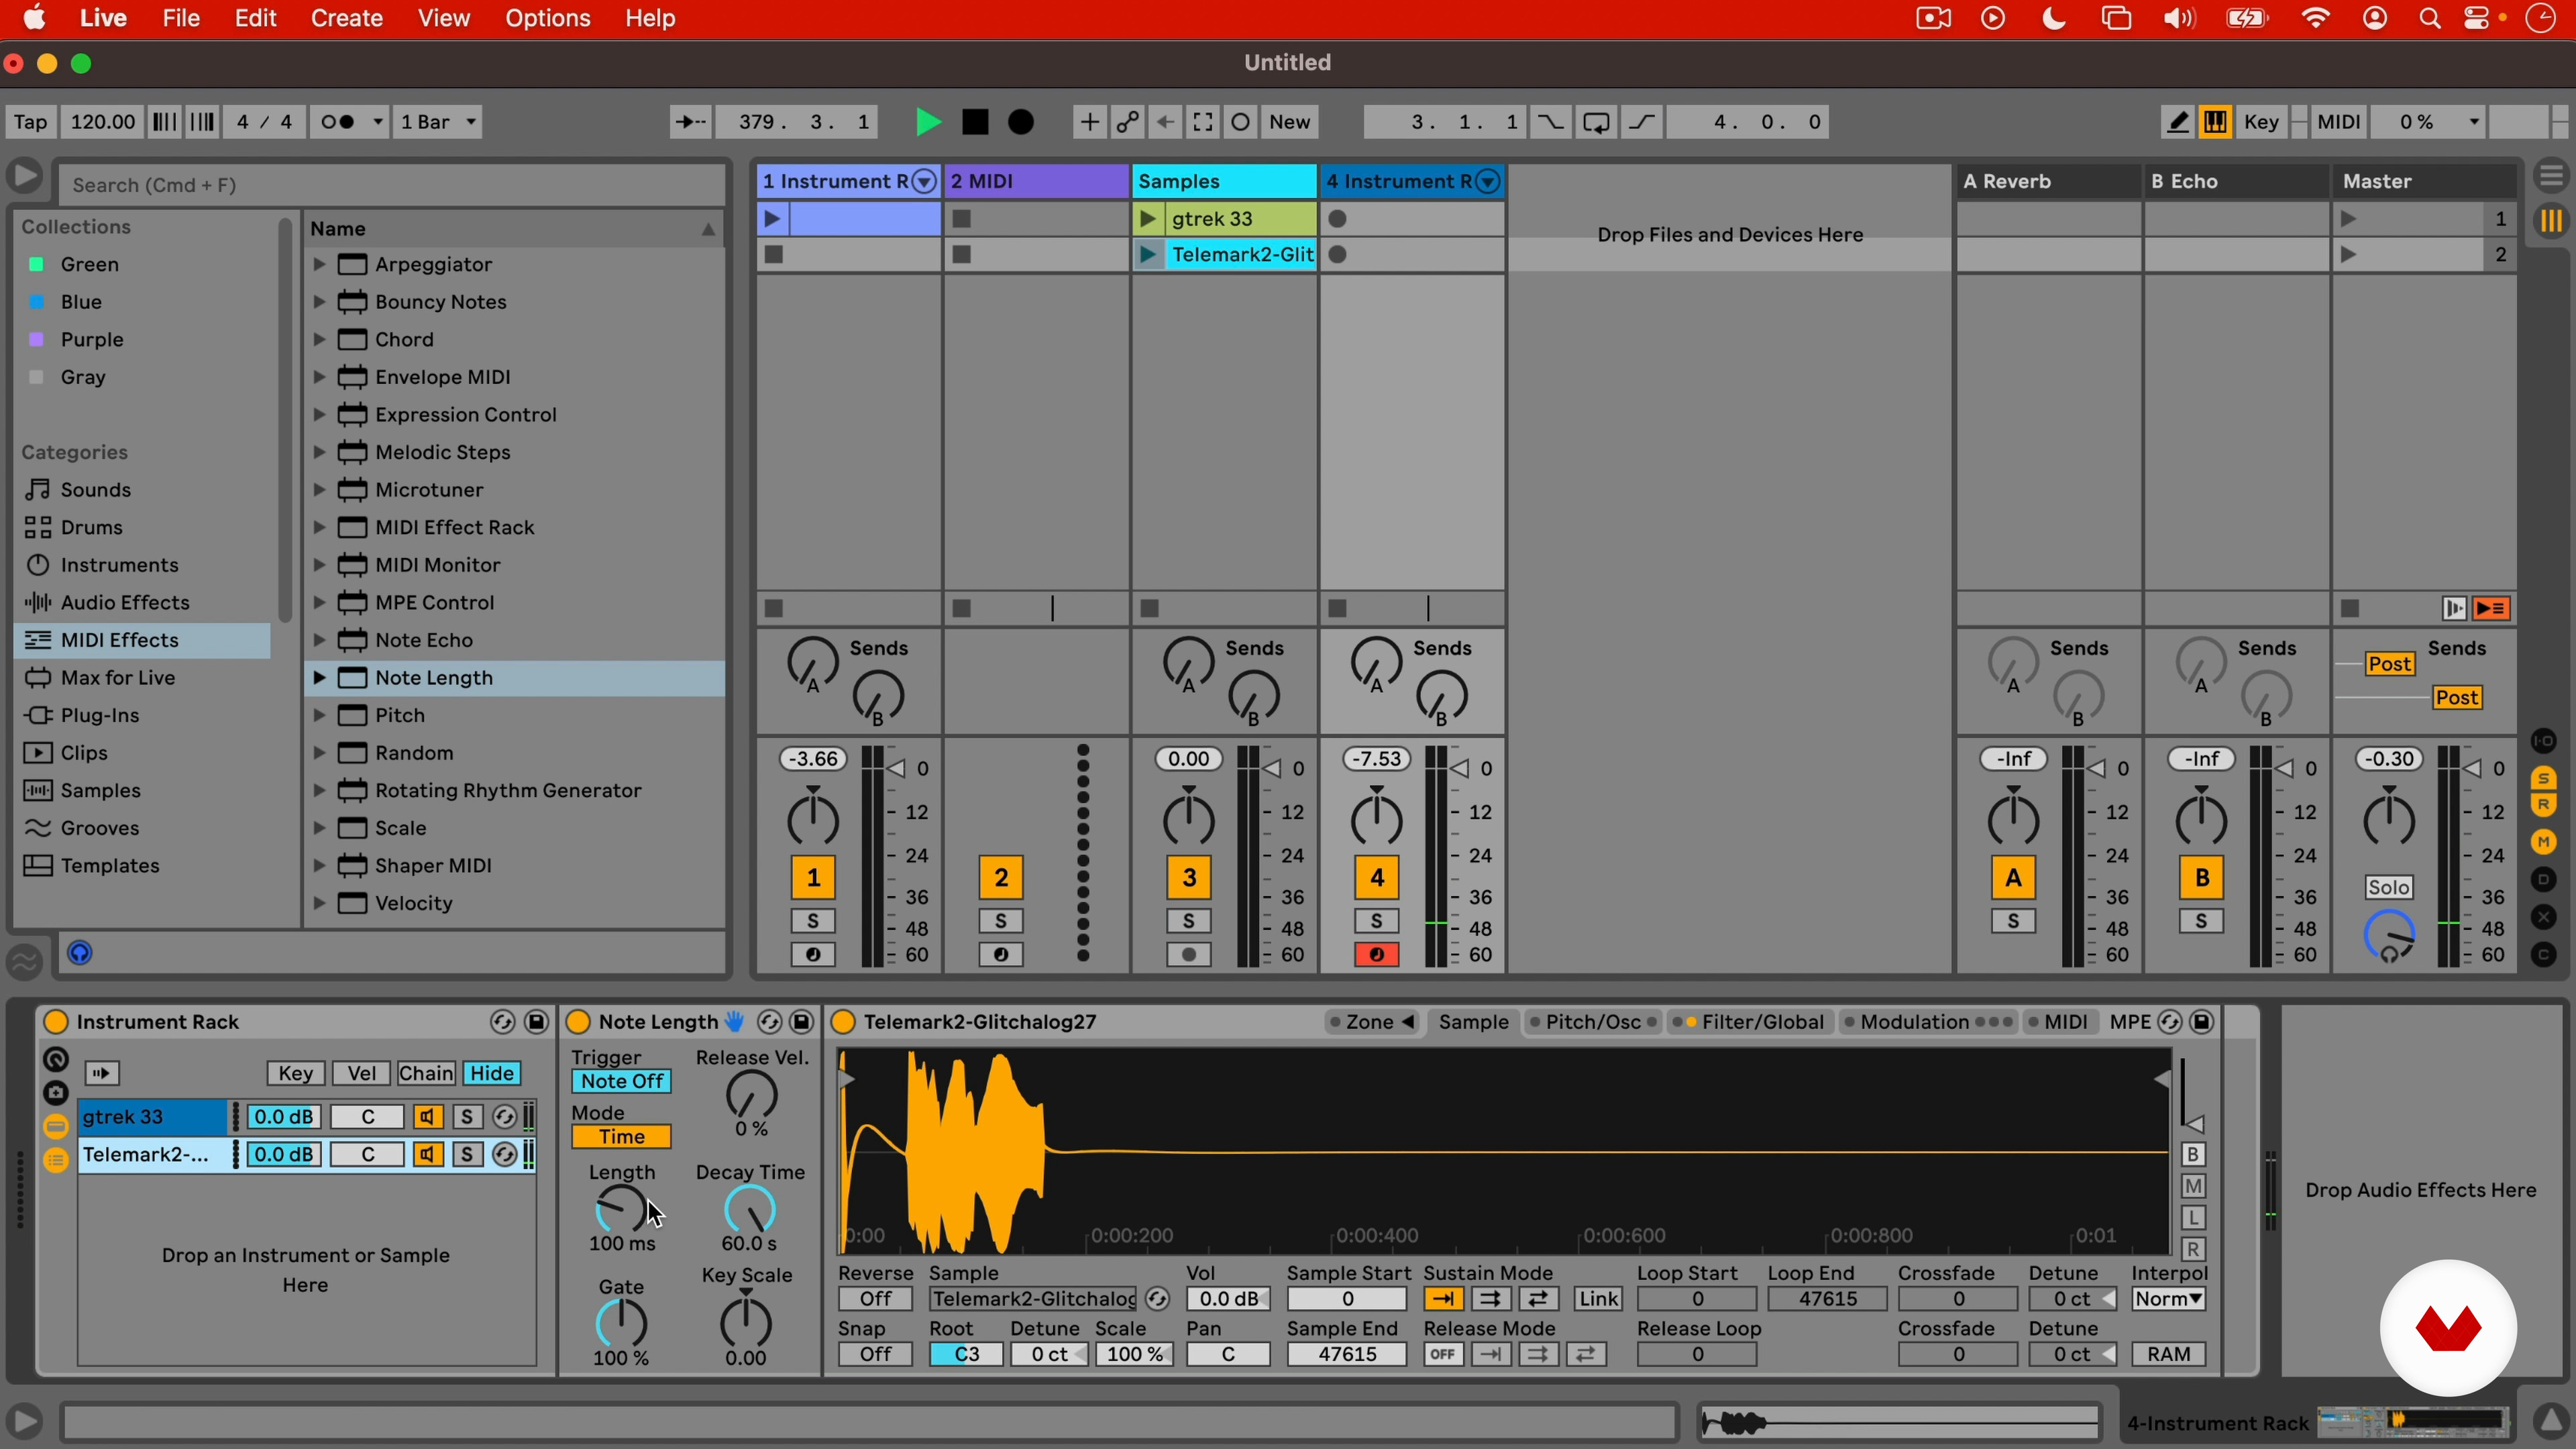Click the Hide chain list button

(x=492, y=1073)
